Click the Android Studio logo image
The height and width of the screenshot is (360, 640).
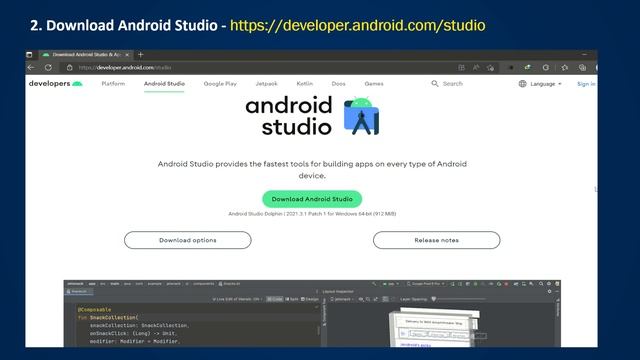[312, 116]
